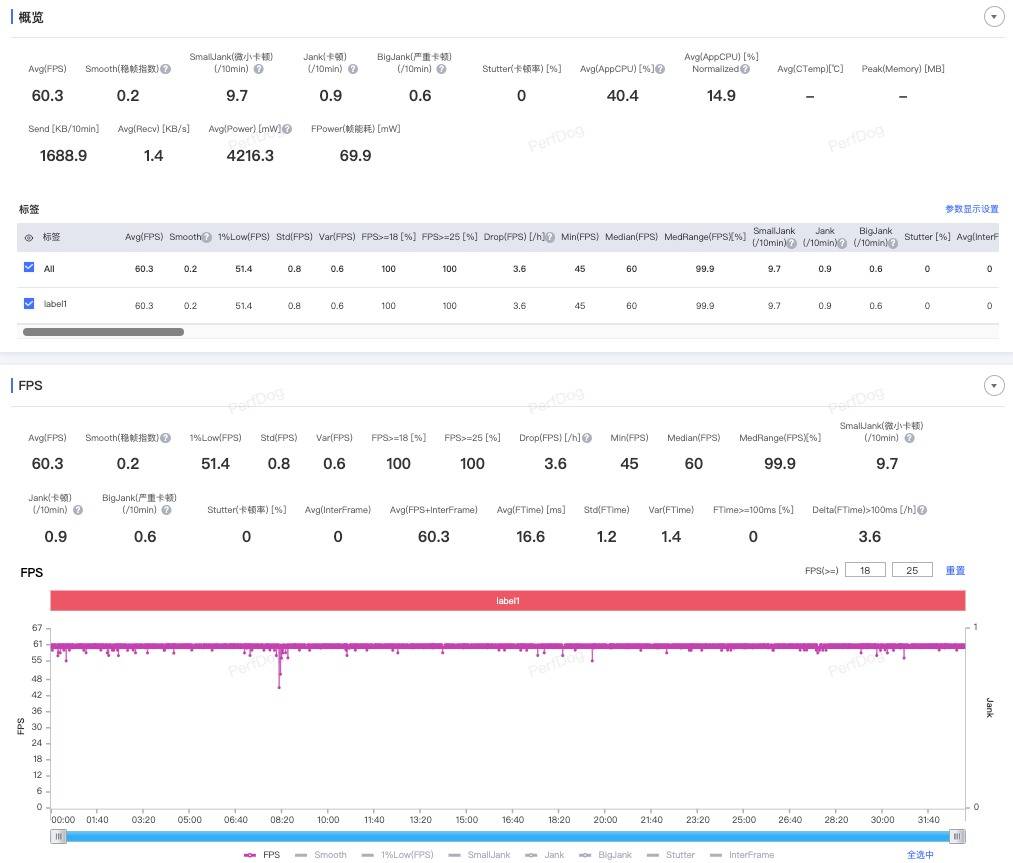
Task: Uncheck the All row checkbox
Action: click(x=29, y=268)
